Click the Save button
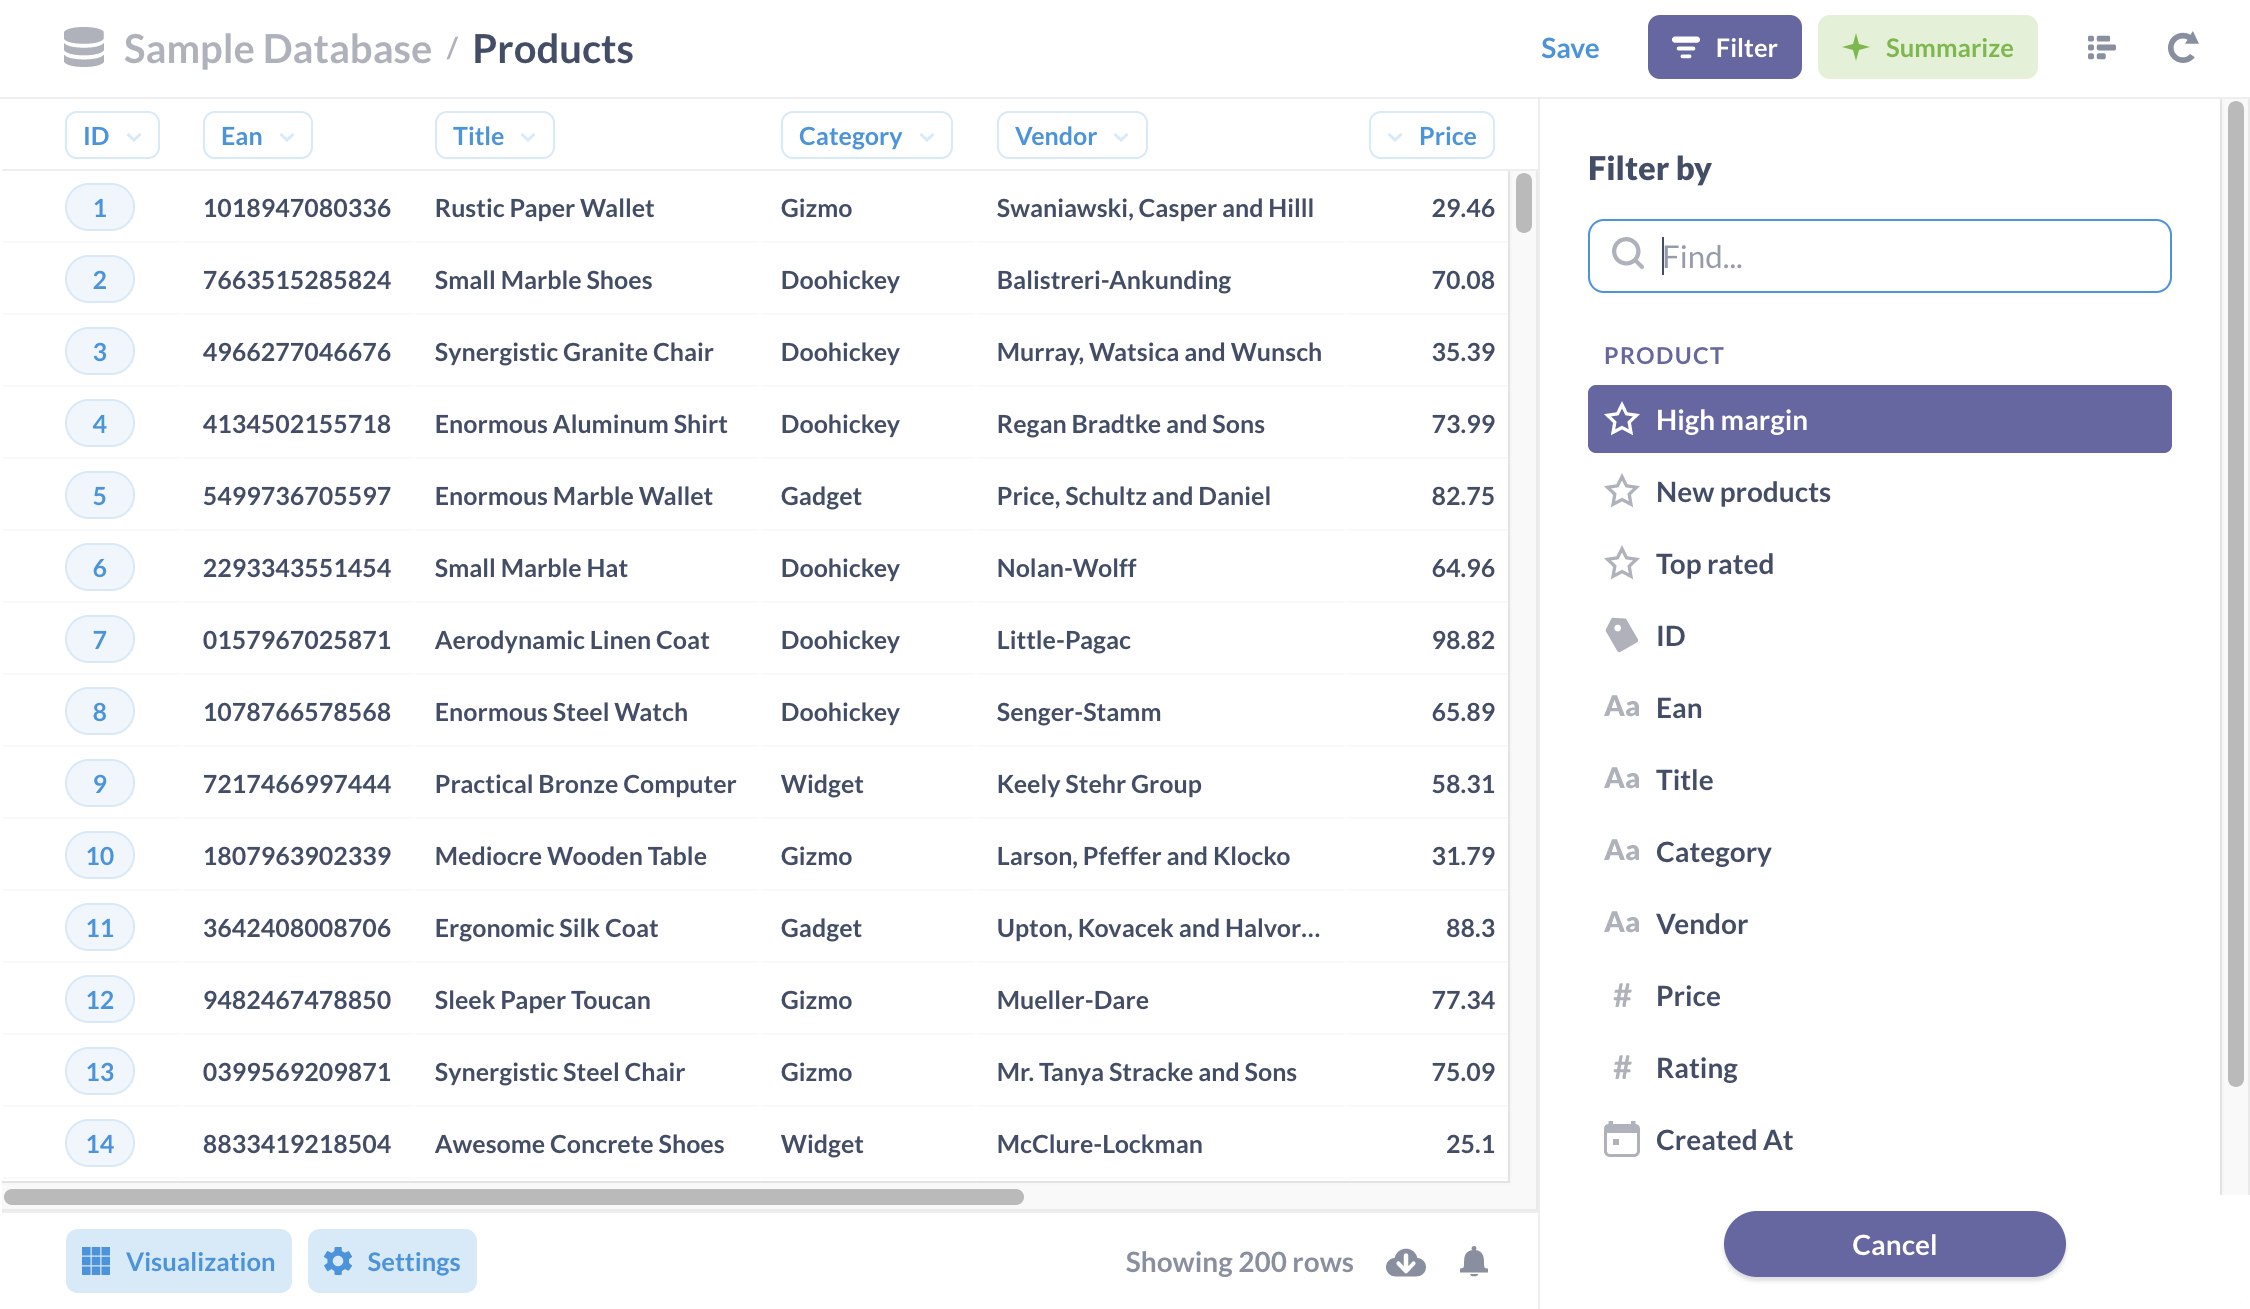 point(1568,48)
